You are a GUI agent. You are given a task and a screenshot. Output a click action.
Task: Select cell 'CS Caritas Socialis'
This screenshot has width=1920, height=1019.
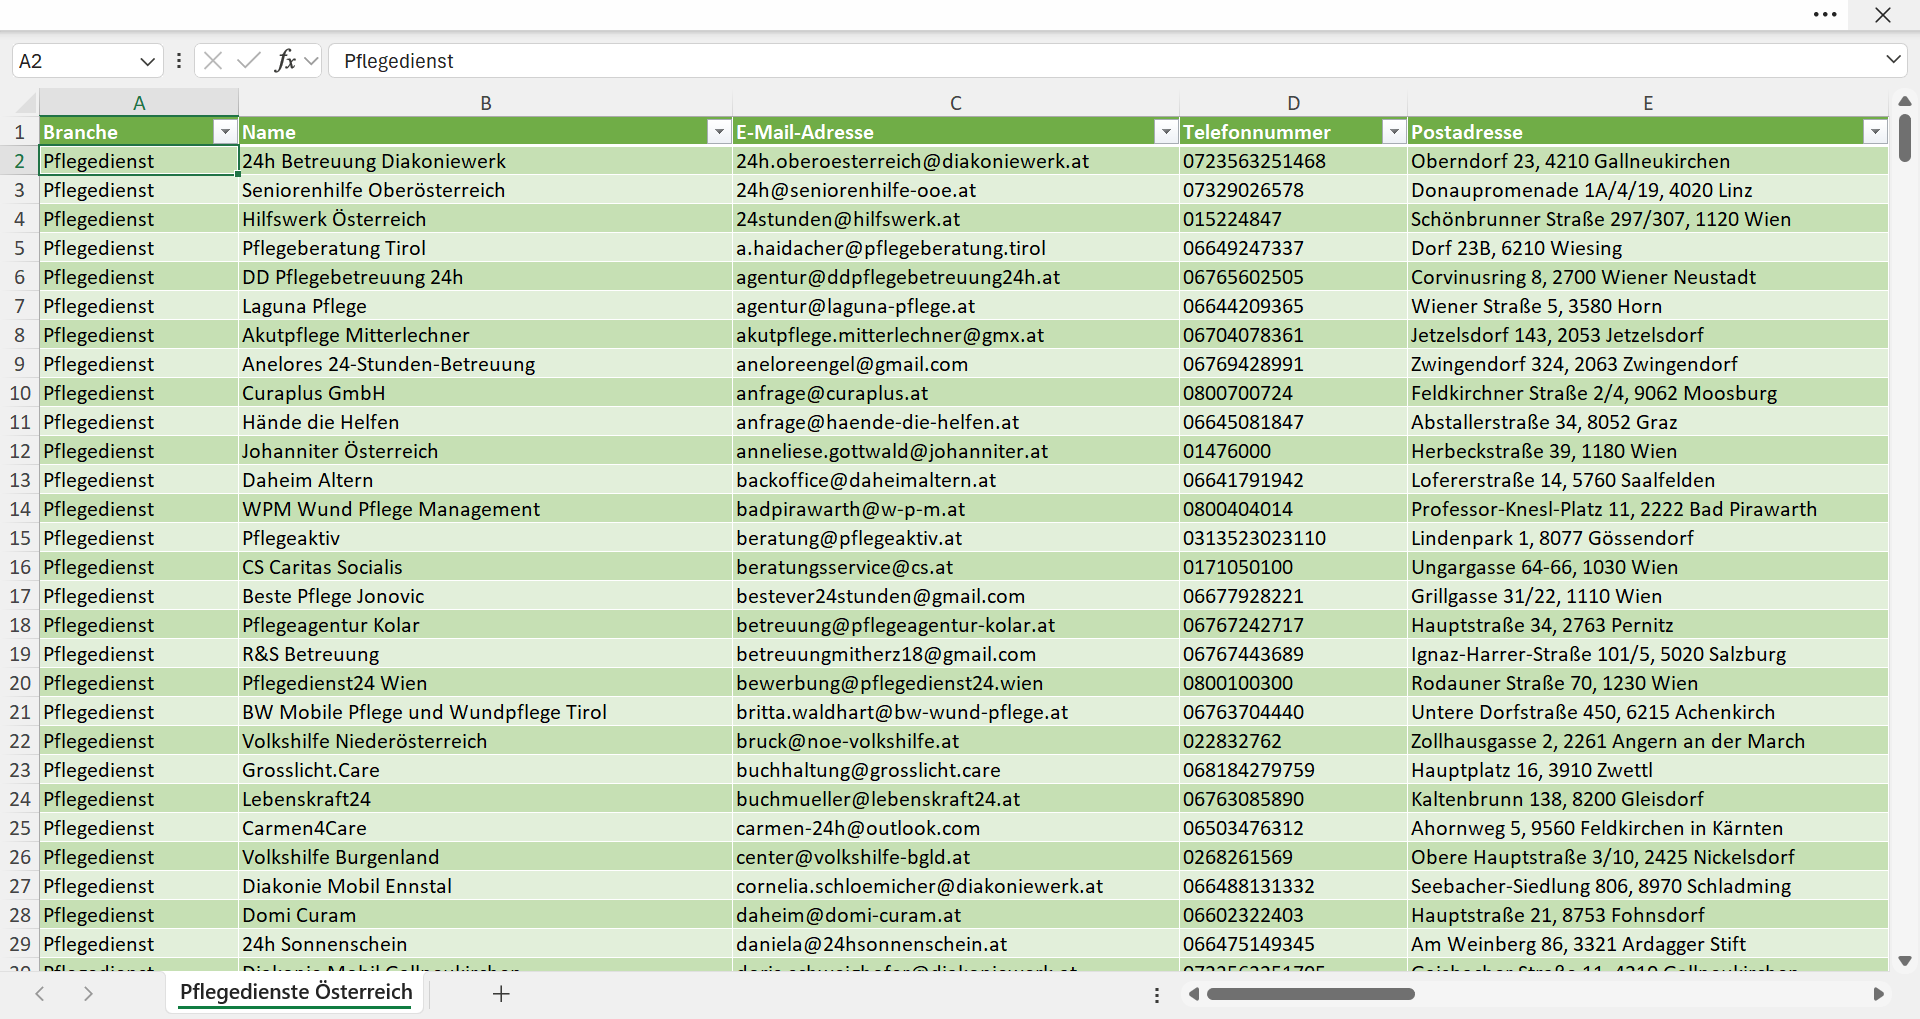pos(486,567)
